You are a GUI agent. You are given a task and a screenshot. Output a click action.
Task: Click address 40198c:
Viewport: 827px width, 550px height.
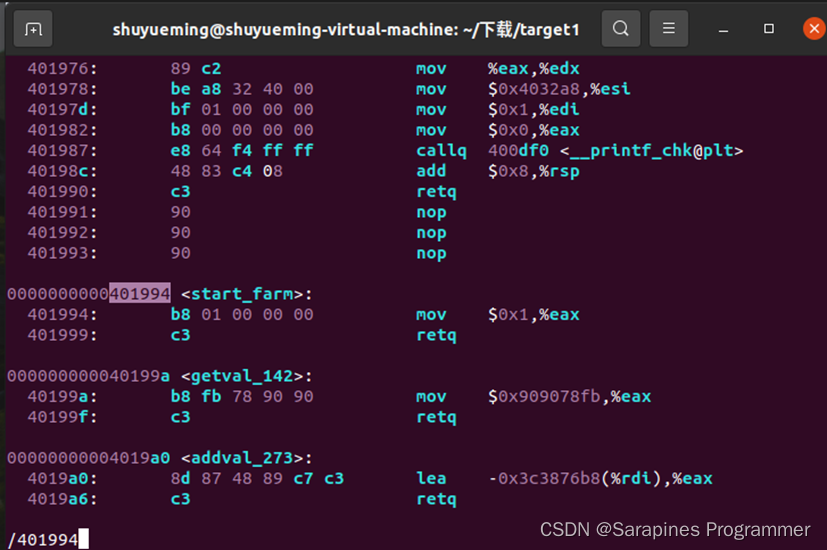click(x=63, y=171)
